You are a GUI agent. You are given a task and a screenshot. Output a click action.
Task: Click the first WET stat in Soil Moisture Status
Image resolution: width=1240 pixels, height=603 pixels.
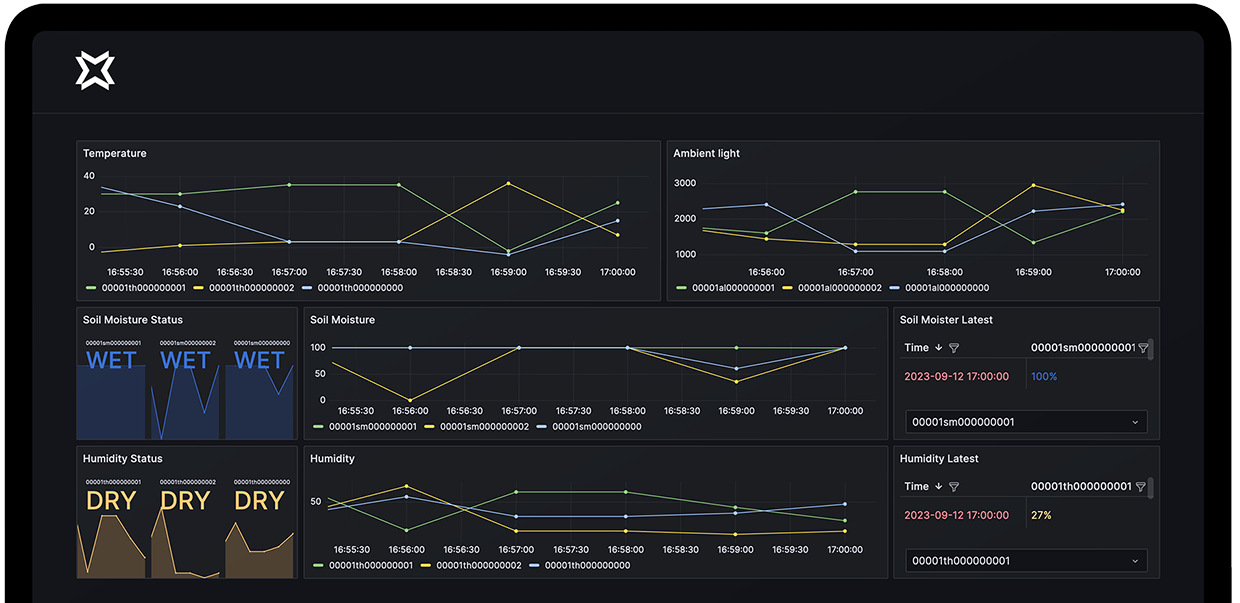[x=111, y=361]
